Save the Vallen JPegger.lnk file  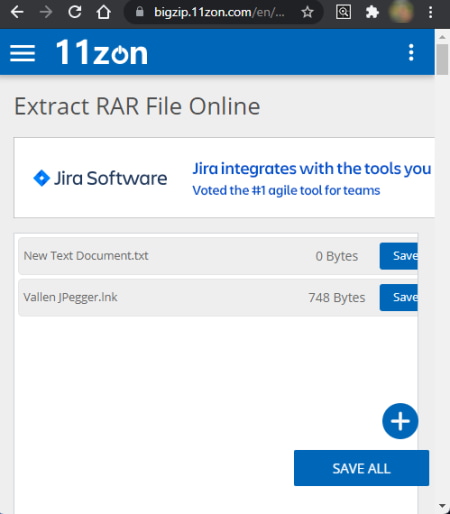point(399,297)
